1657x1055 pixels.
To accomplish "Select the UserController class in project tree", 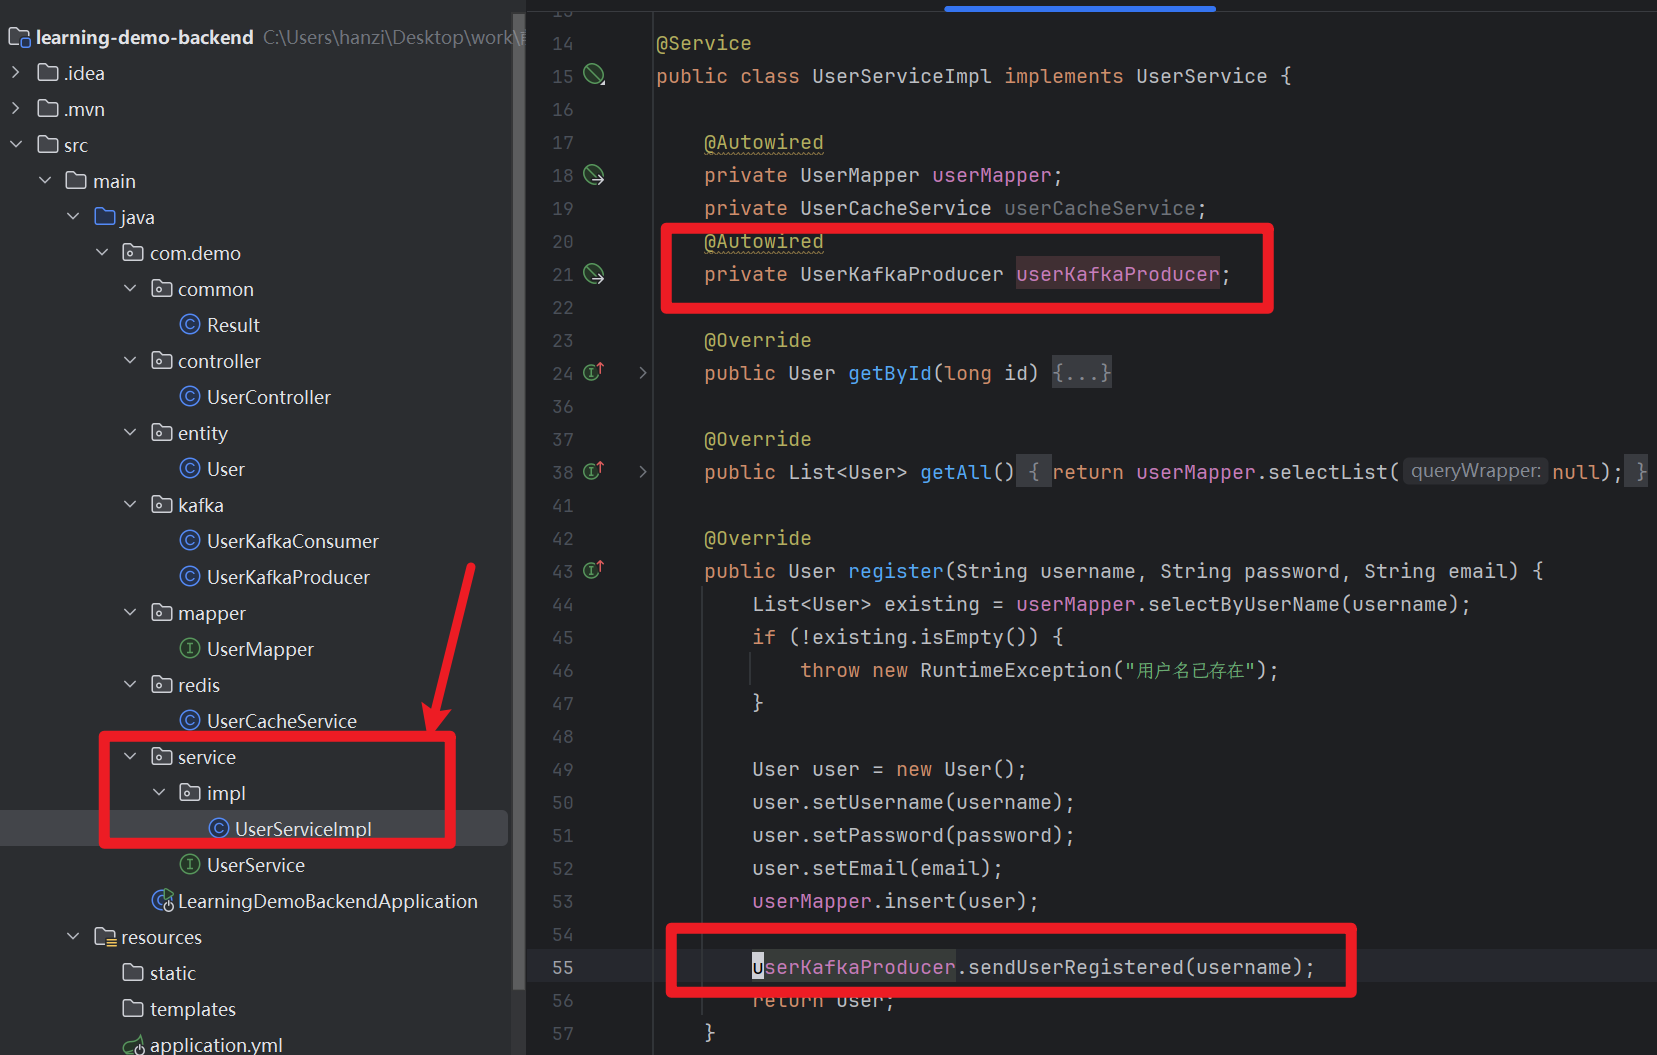I will coord(268,397).
